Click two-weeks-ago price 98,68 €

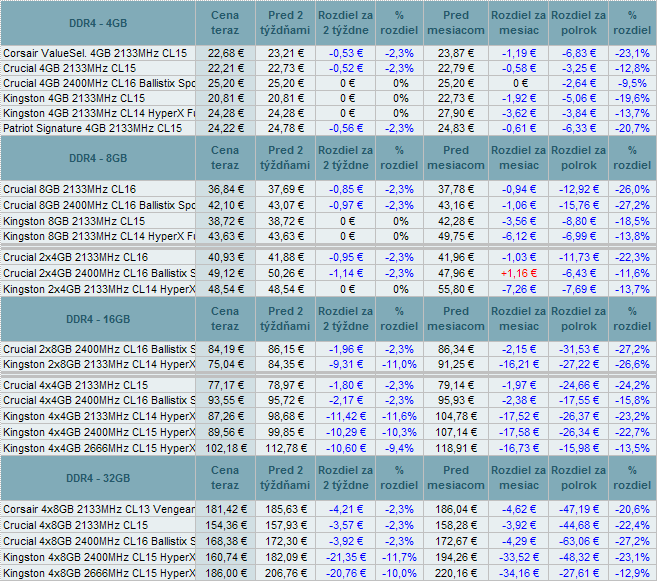tap(285, 416)
